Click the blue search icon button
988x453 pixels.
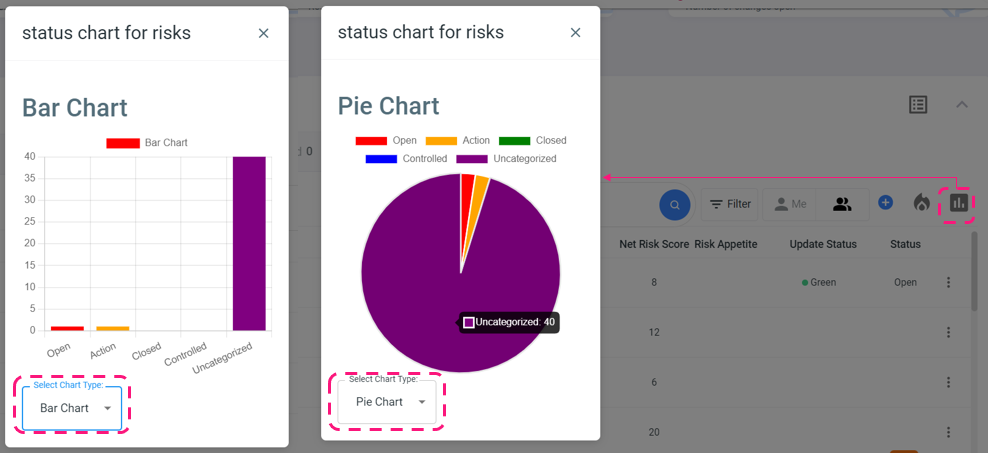pyautogui.click(x=675, y=205)
